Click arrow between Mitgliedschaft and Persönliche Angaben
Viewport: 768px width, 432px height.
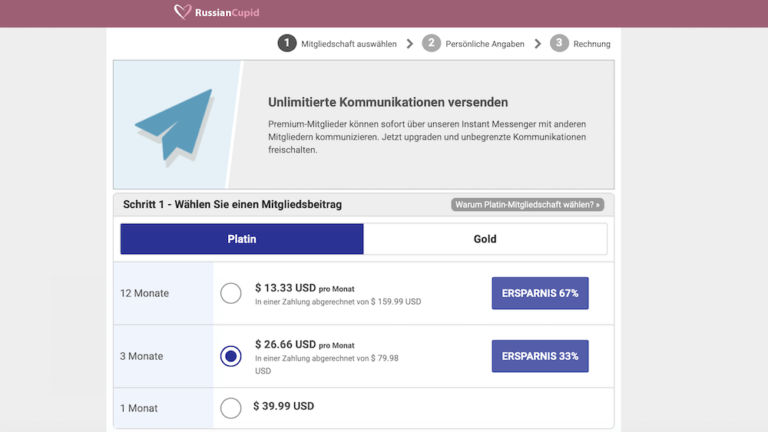(410, 44)
